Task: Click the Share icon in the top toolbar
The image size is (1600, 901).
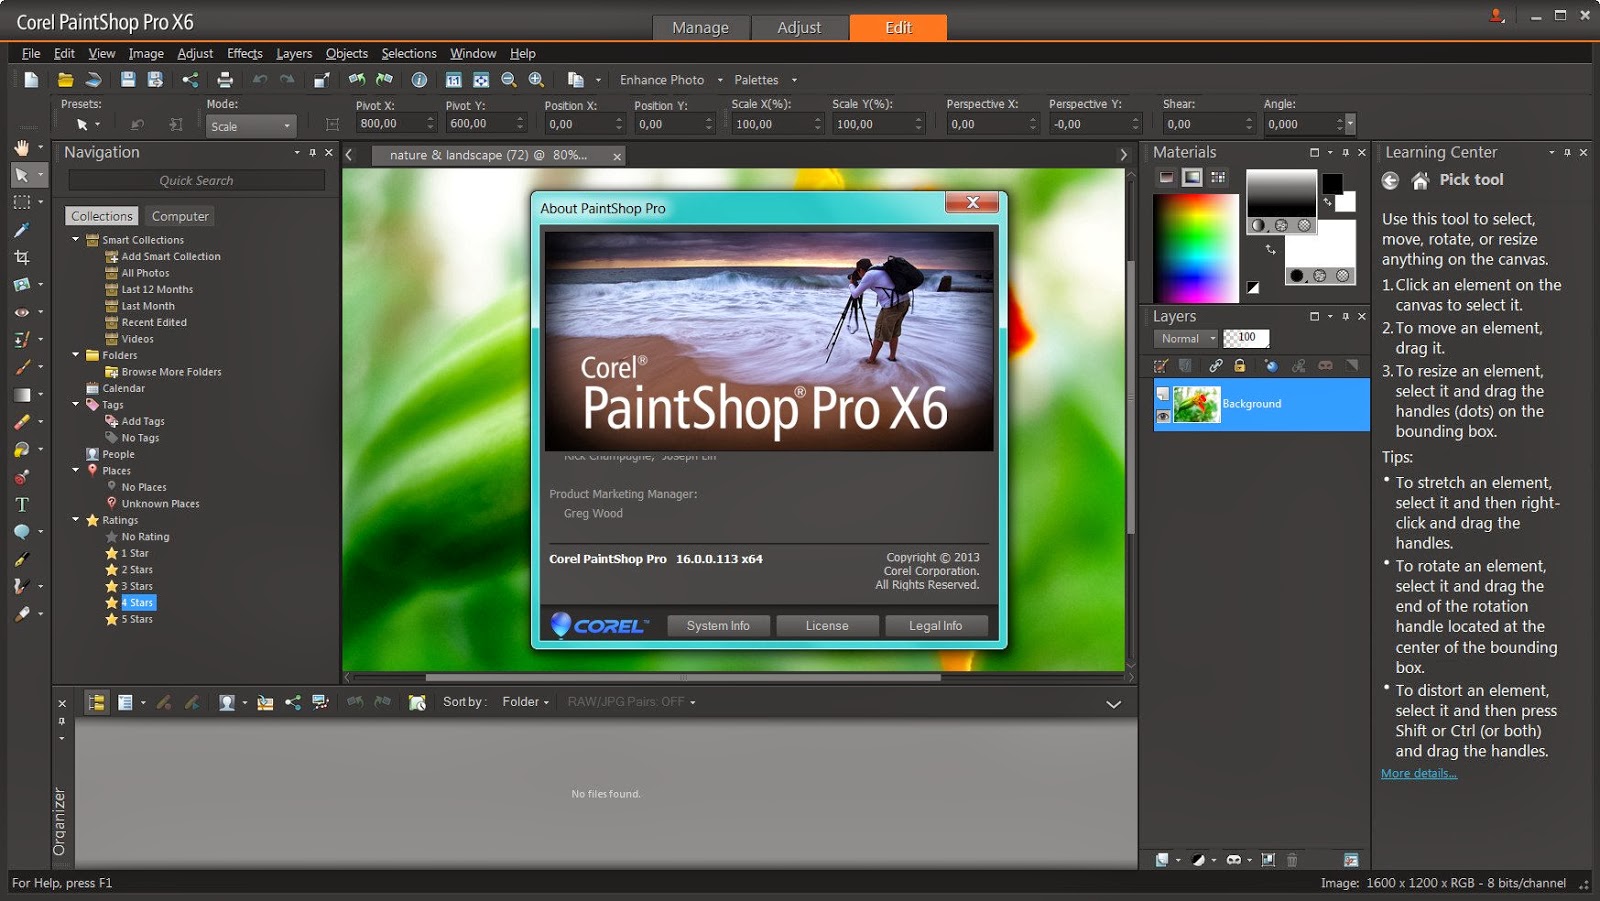Action: [x=190, y=80]
